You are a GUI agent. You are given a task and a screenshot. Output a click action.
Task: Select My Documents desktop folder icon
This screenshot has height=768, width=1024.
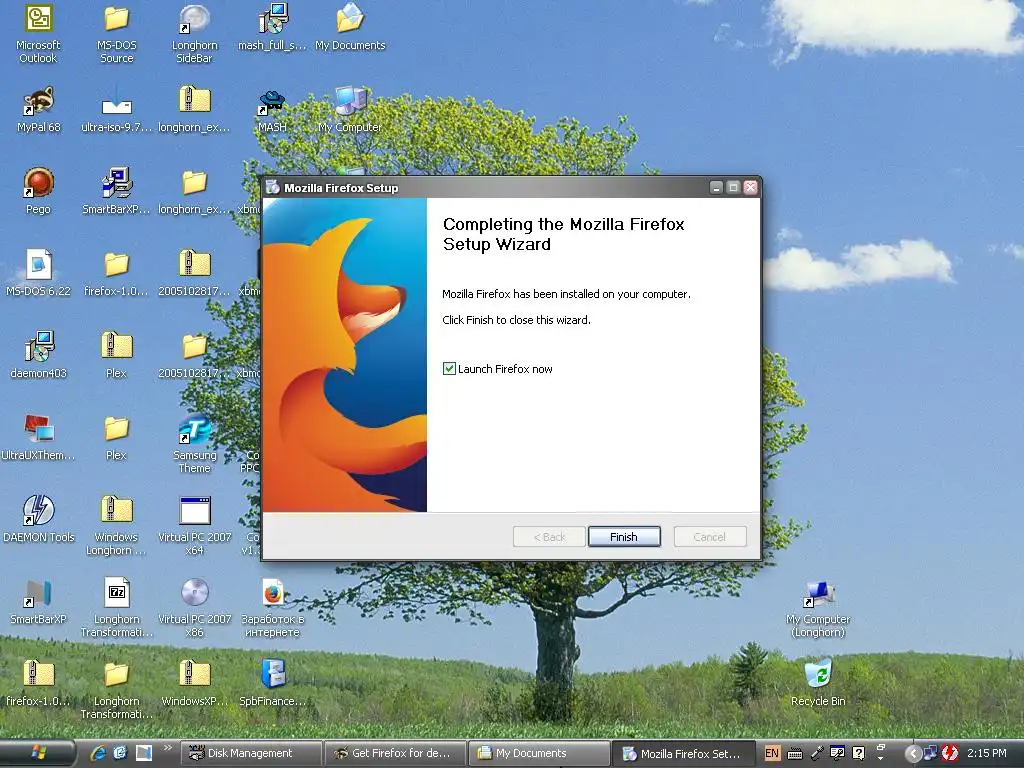click(x=350, y=18)
